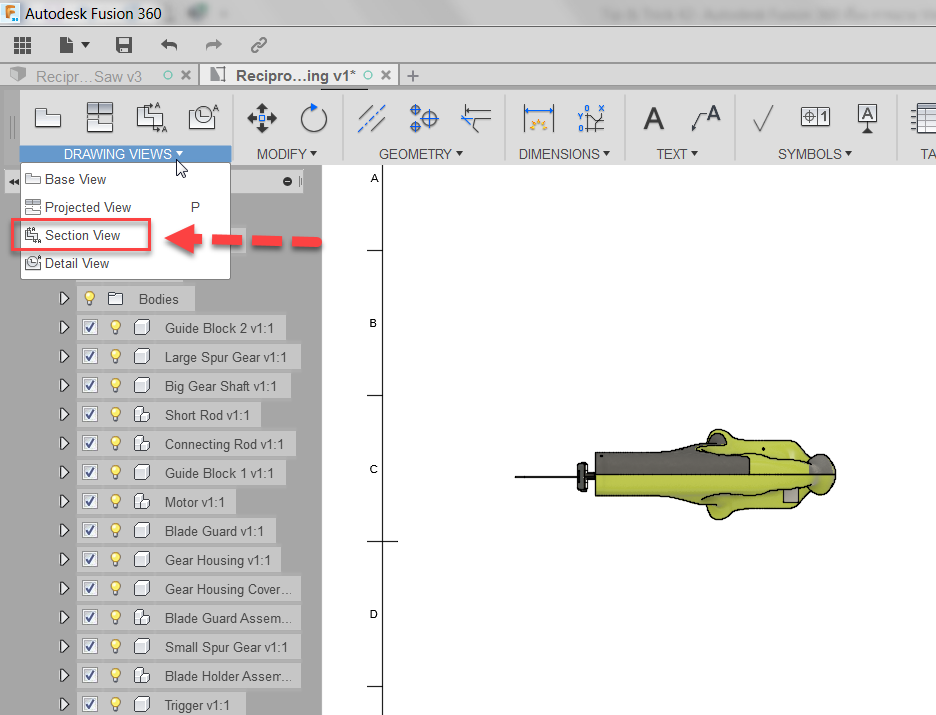Select the Rotate tool icon
The height and width of the screenshot is (715, 936).
point(313,117)
